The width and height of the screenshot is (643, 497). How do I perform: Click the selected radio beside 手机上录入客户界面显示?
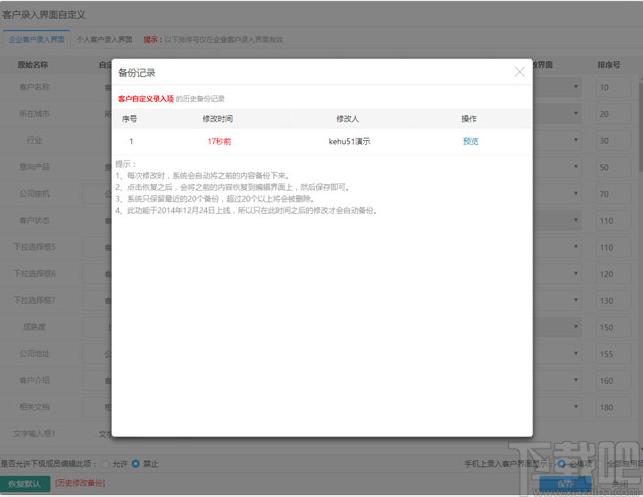[561, 464]
